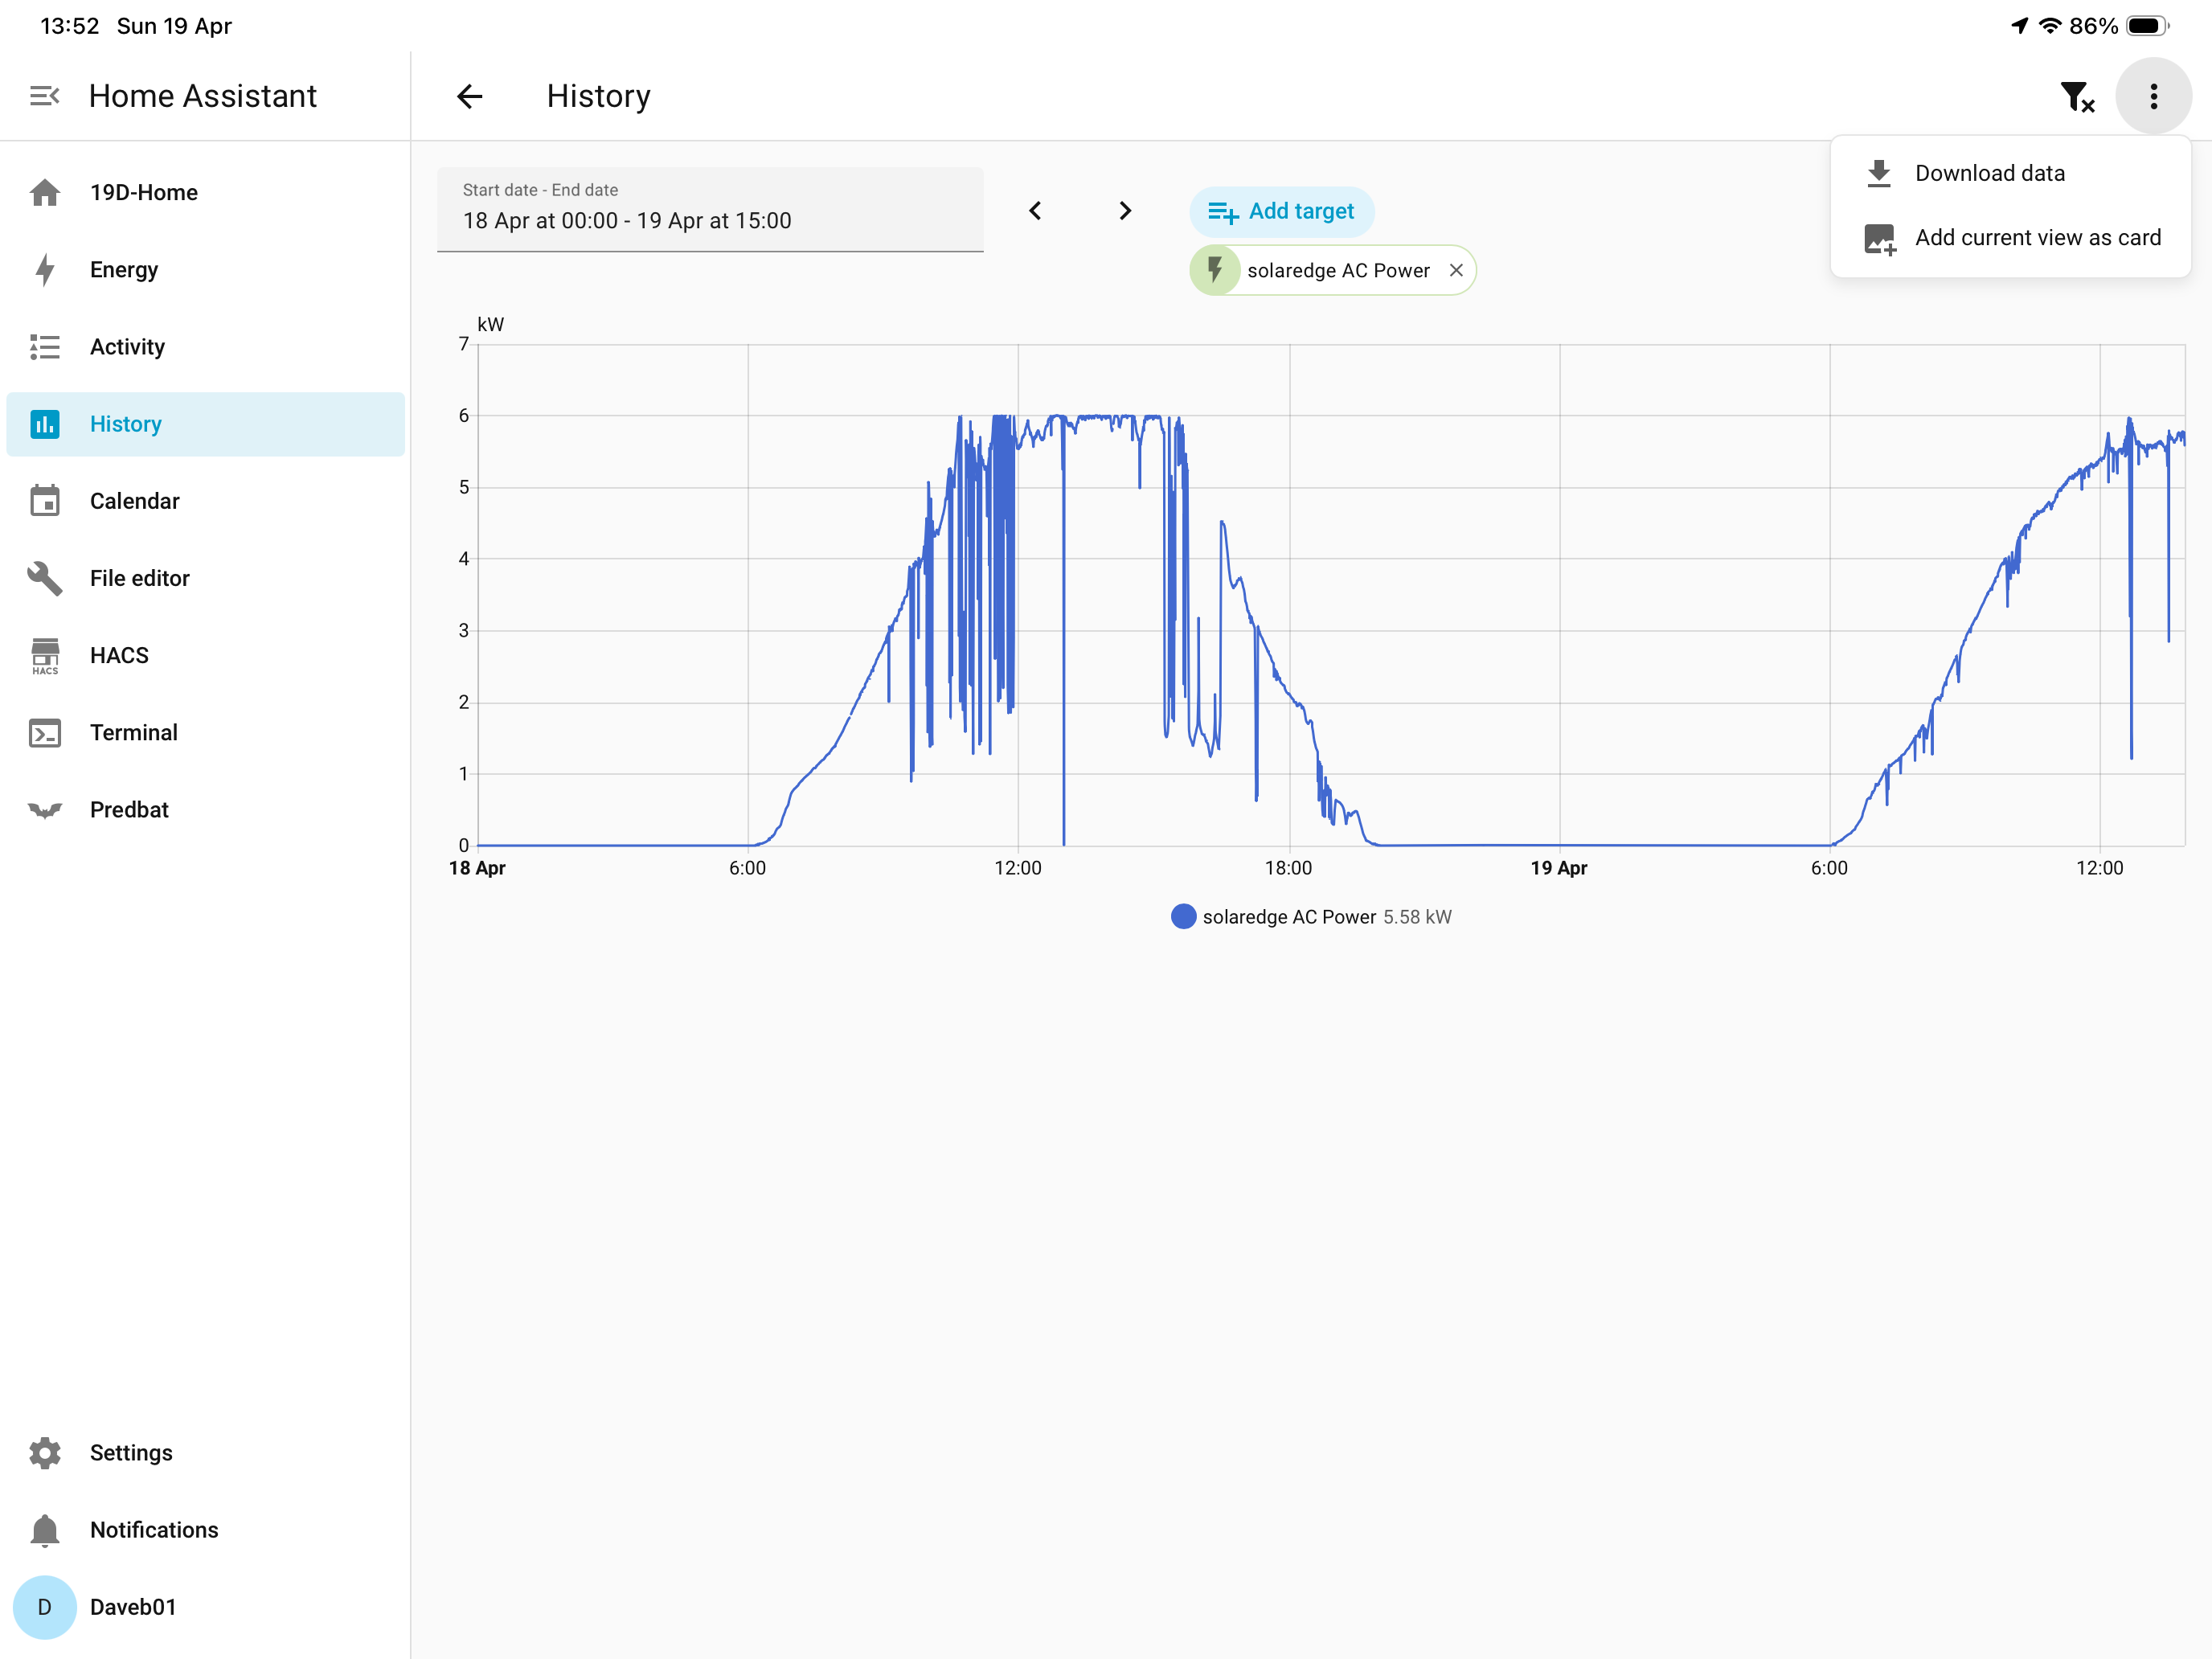This screenshot has width=2212, height=1659.
Task: Click the location services arrow icon
Action: pos(2019,26)
